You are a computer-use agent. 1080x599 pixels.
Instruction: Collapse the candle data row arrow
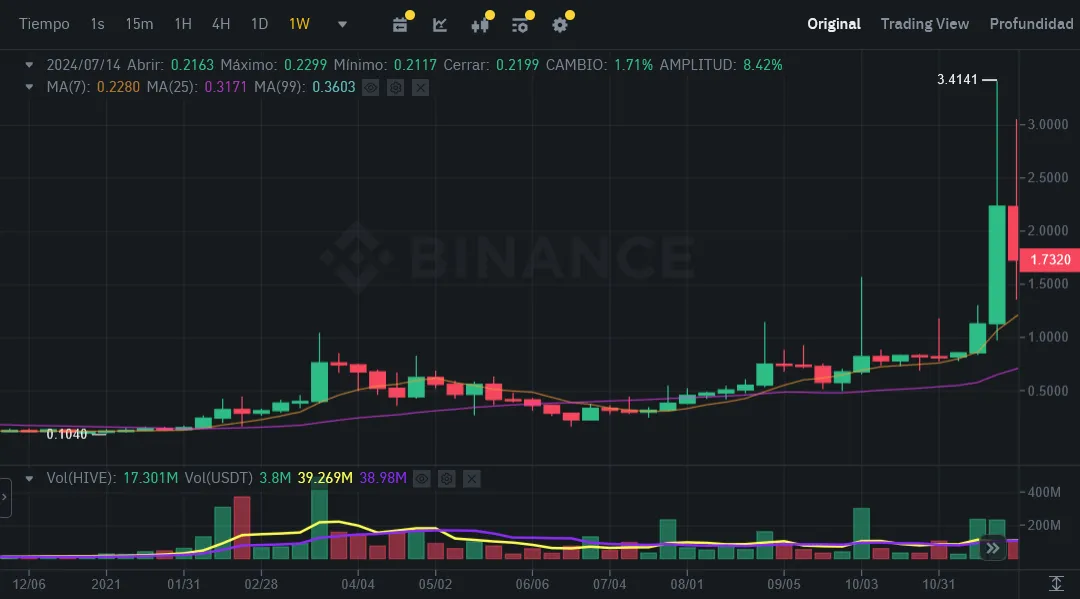tap(29, 65)
